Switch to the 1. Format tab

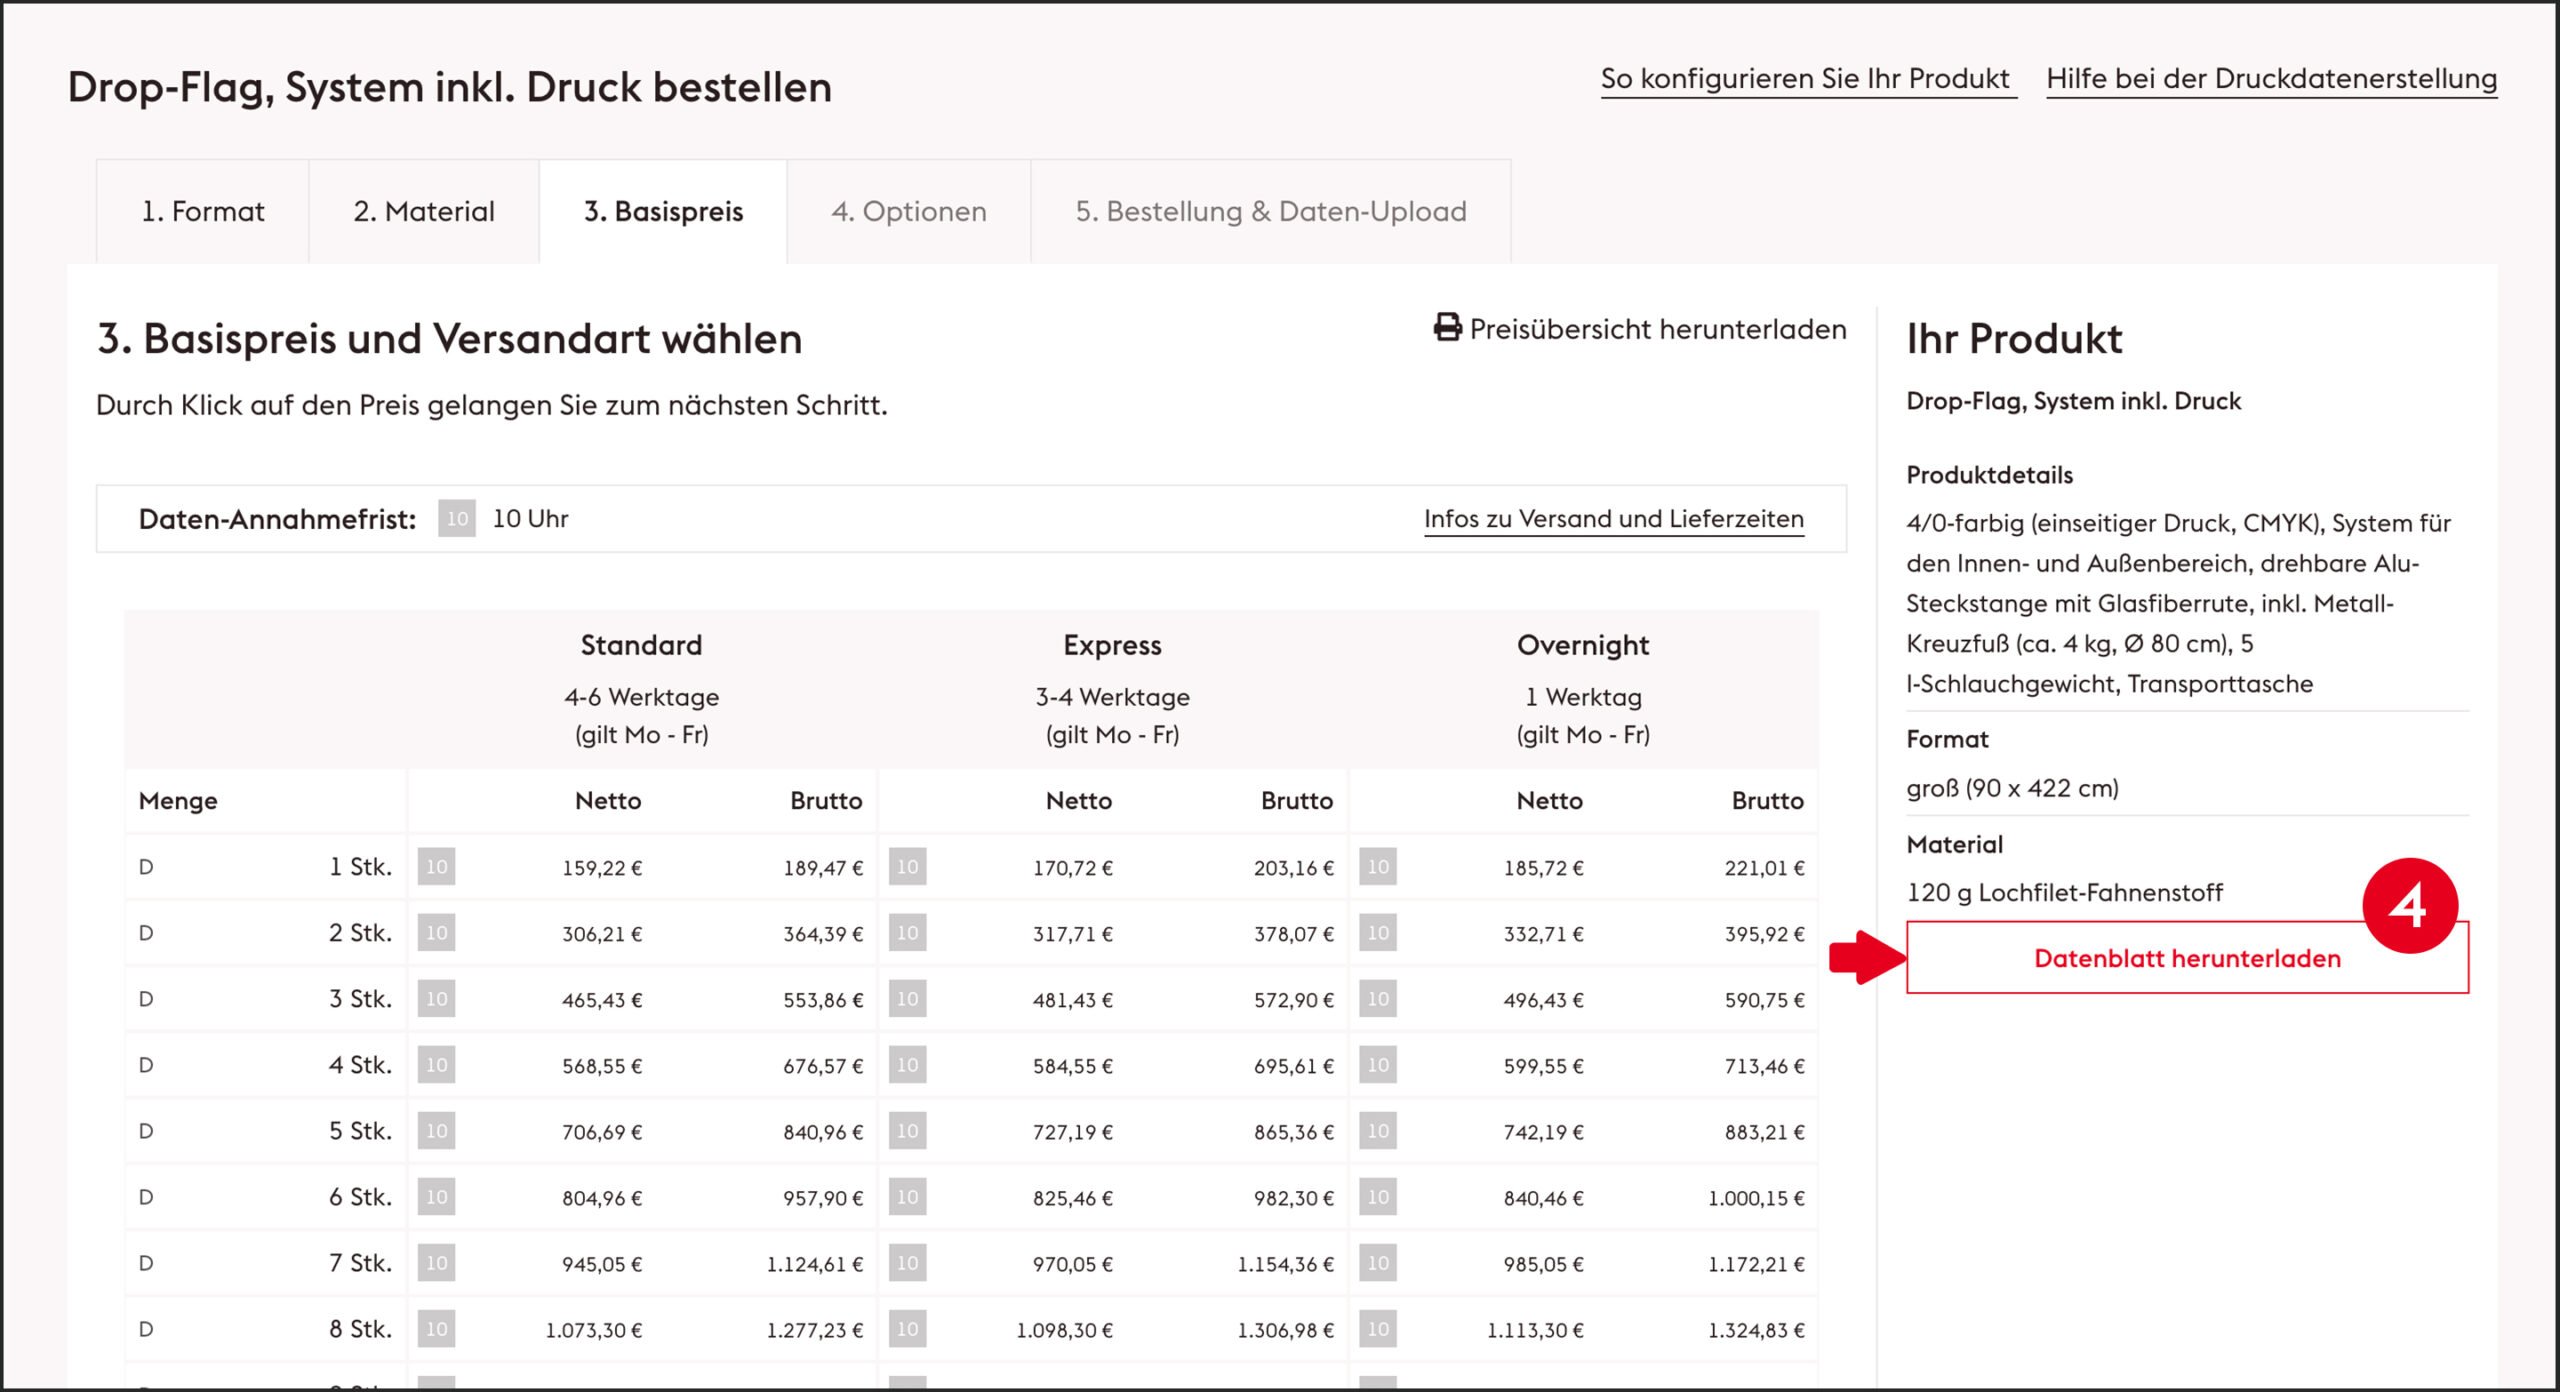coord(203,212)
